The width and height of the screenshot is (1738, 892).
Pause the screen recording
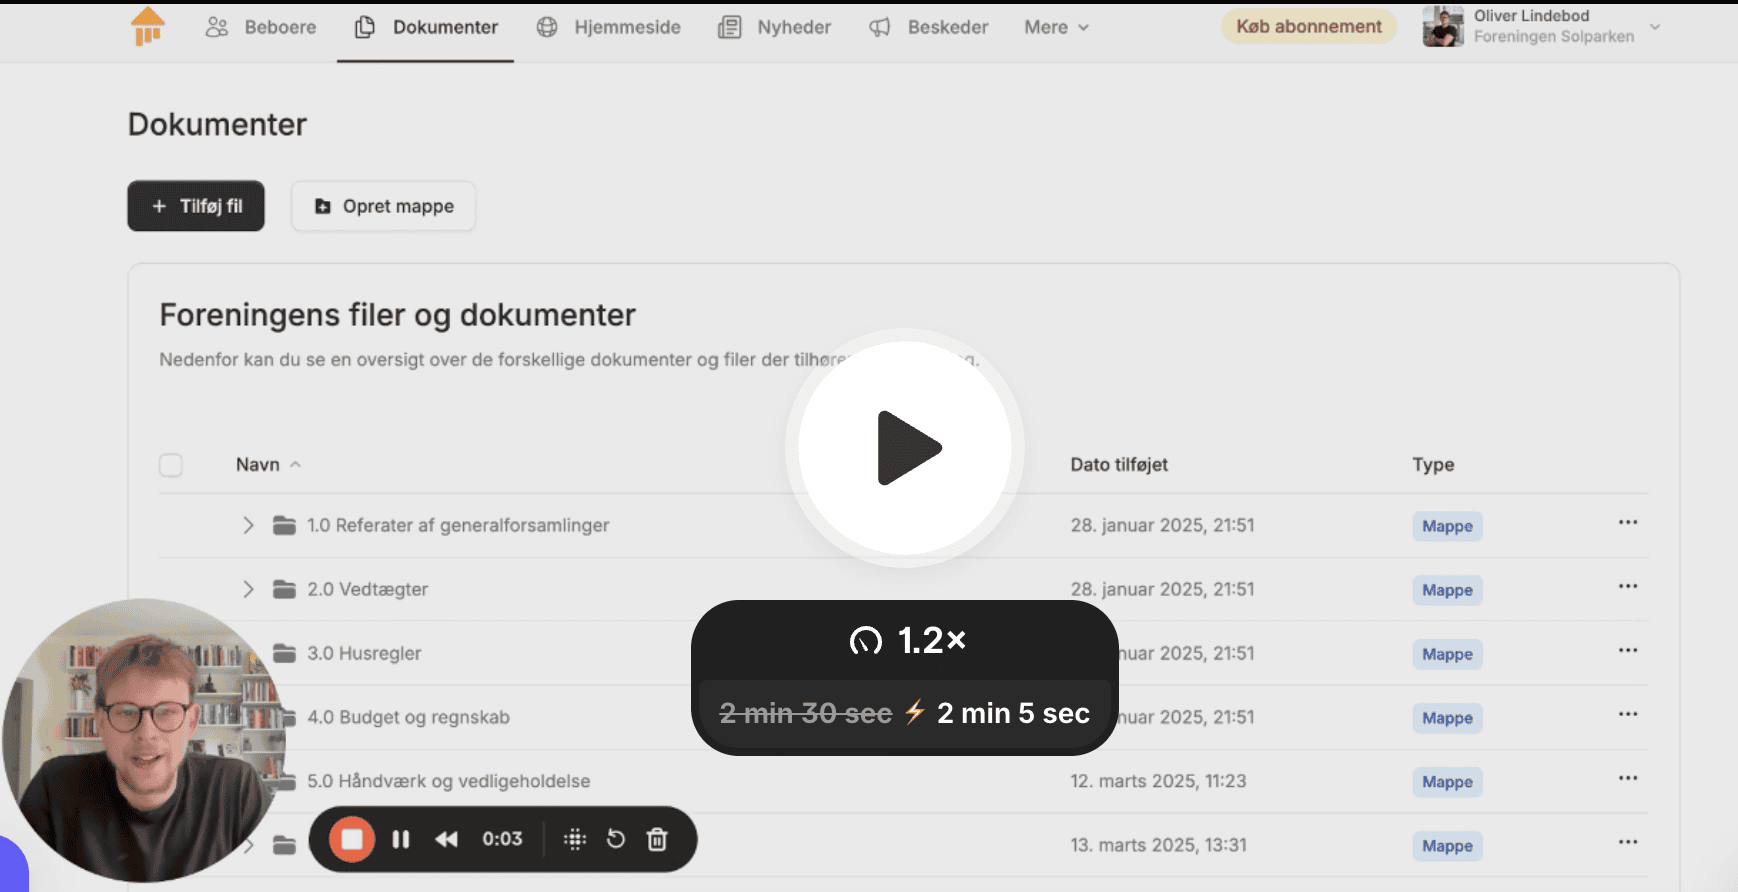401,839
